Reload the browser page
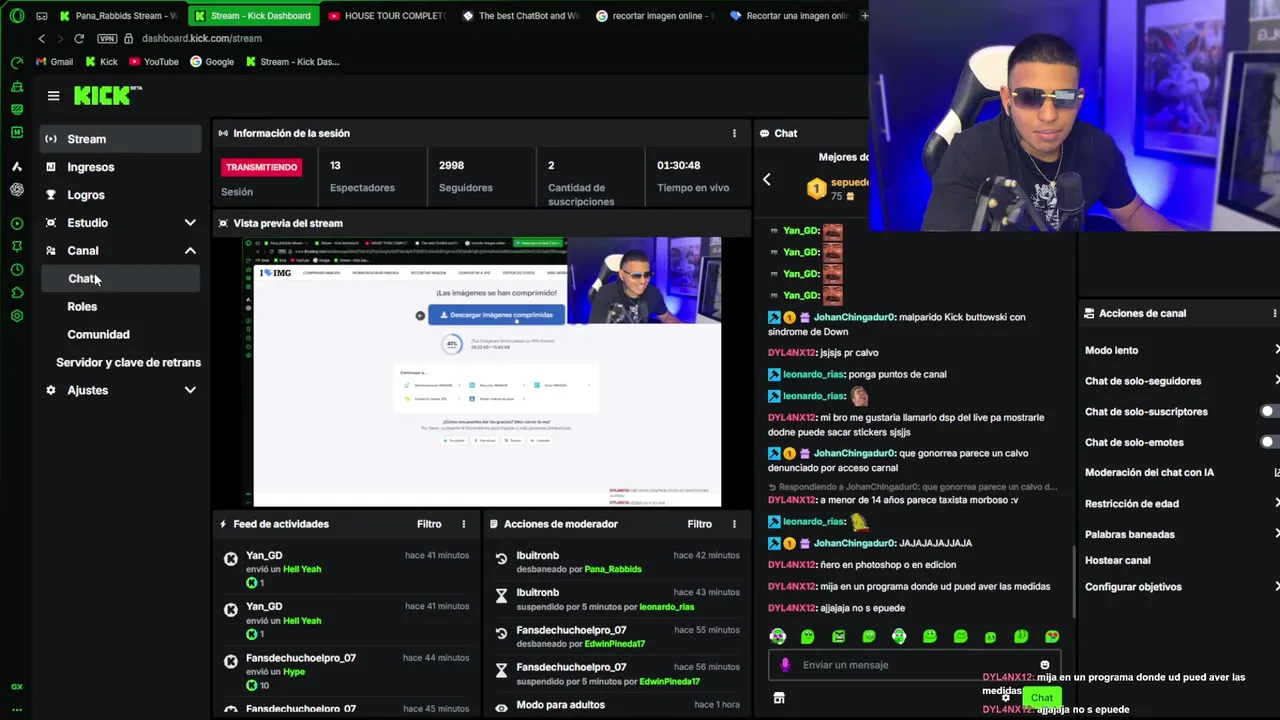Image resolution: width=1280 pixels, height=720 pixels. coord(79,38)
